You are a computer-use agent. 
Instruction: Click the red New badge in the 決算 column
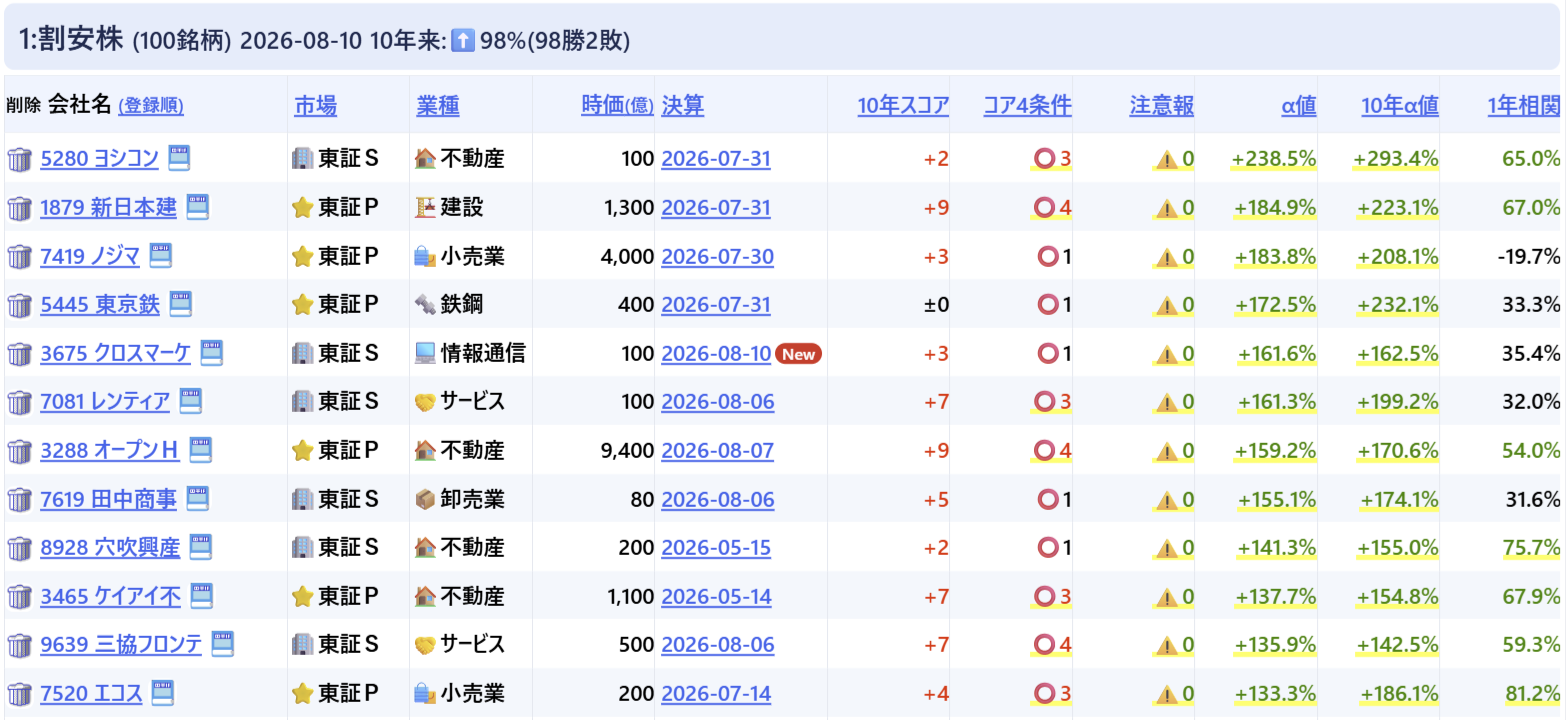pyautogui.click(x=798, y=354)
